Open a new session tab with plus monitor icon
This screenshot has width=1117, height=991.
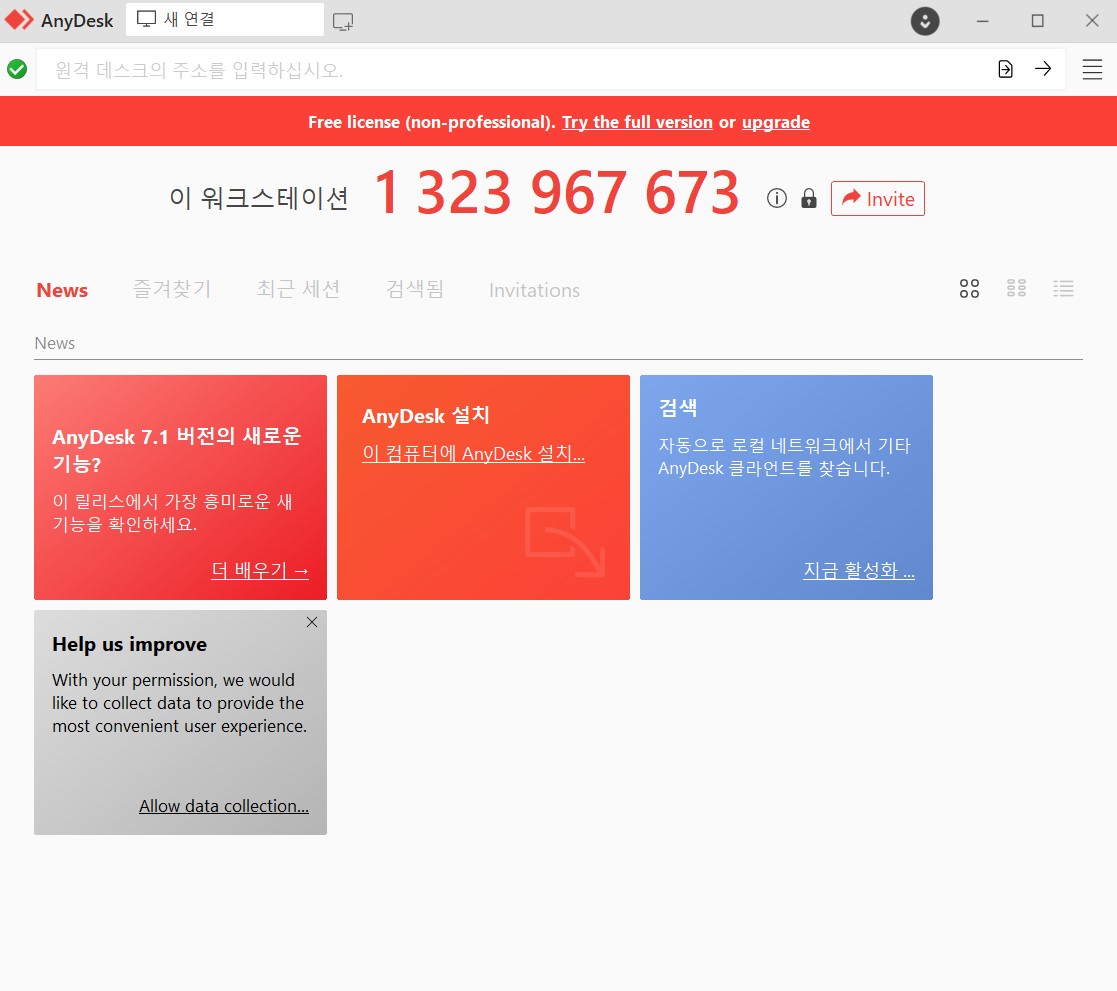[x=343, y=21]
